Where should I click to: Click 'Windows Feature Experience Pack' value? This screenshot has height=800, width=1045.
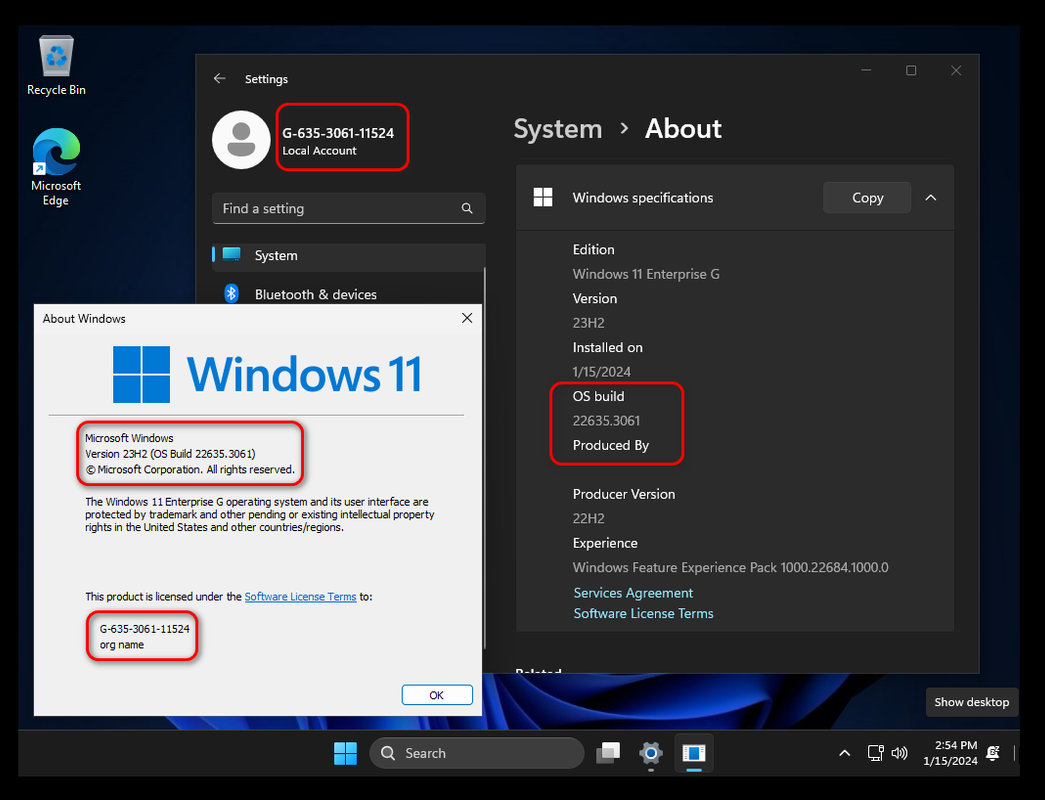[730, 567]
